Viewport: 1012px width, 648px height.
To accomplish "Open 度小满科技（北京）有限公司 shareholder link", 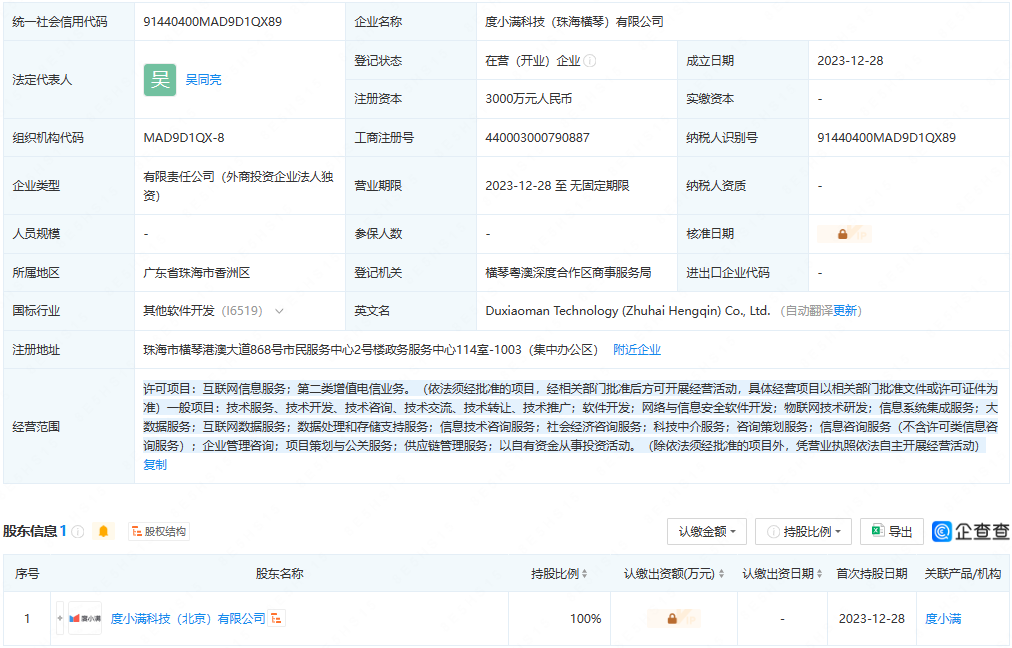I will pyautogui.click(x=188, y=618).
